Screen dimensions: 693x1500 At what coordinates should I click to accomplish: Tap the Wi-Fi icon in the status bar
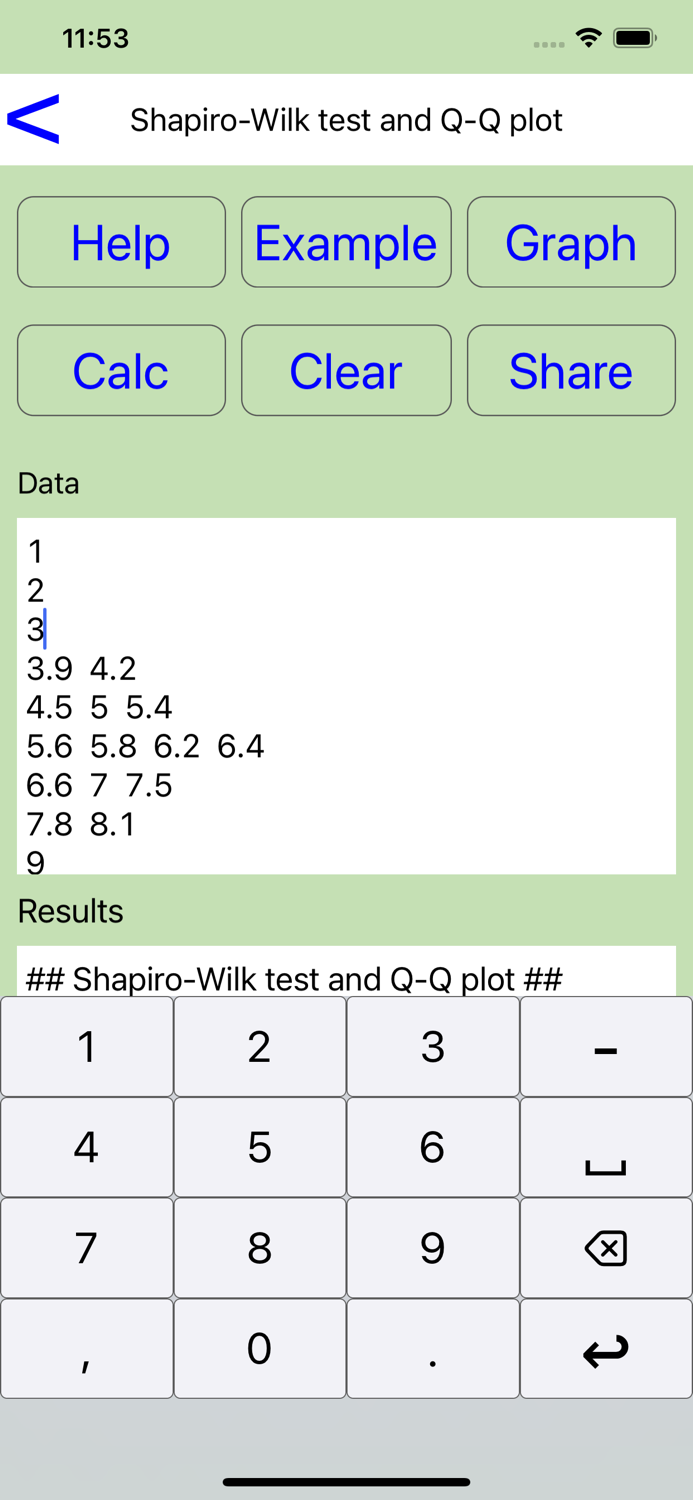(588, 36)
